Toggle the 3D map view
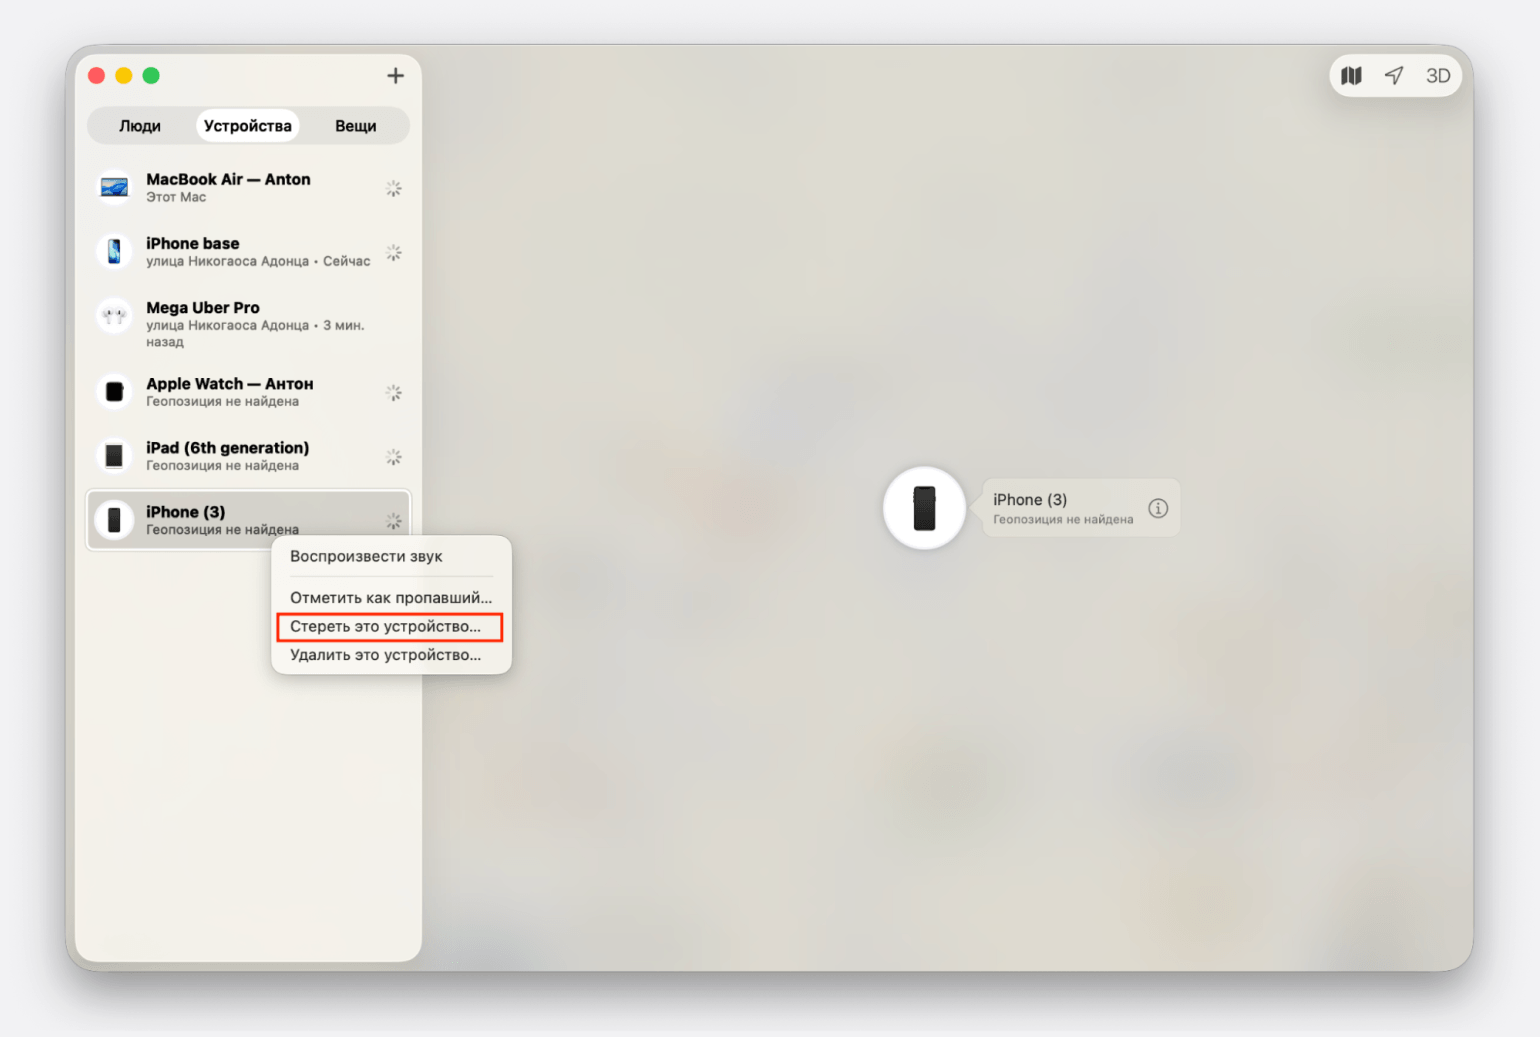1540x1037 pixels. tap(1437, 76)
